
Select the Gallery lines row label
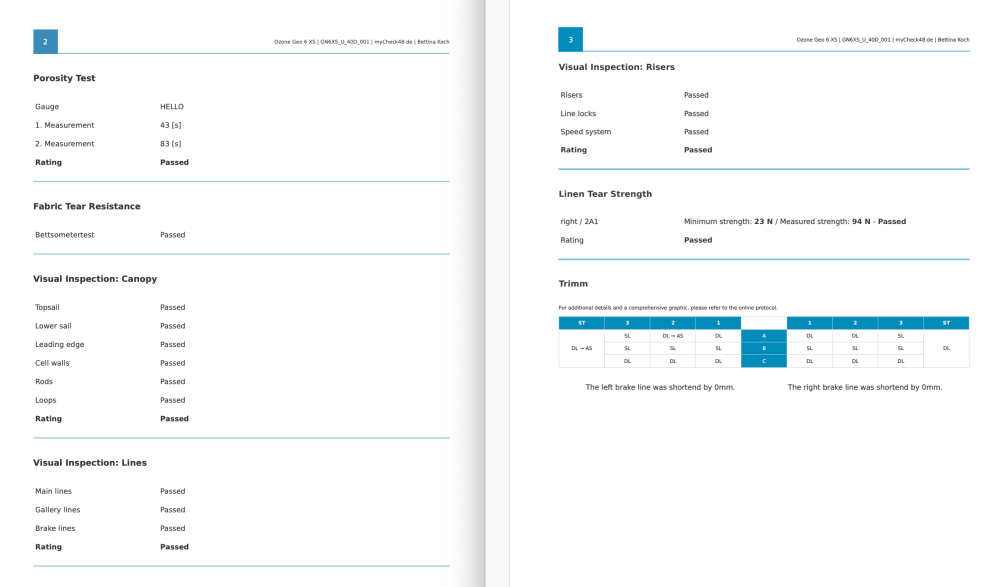point(58,510)
